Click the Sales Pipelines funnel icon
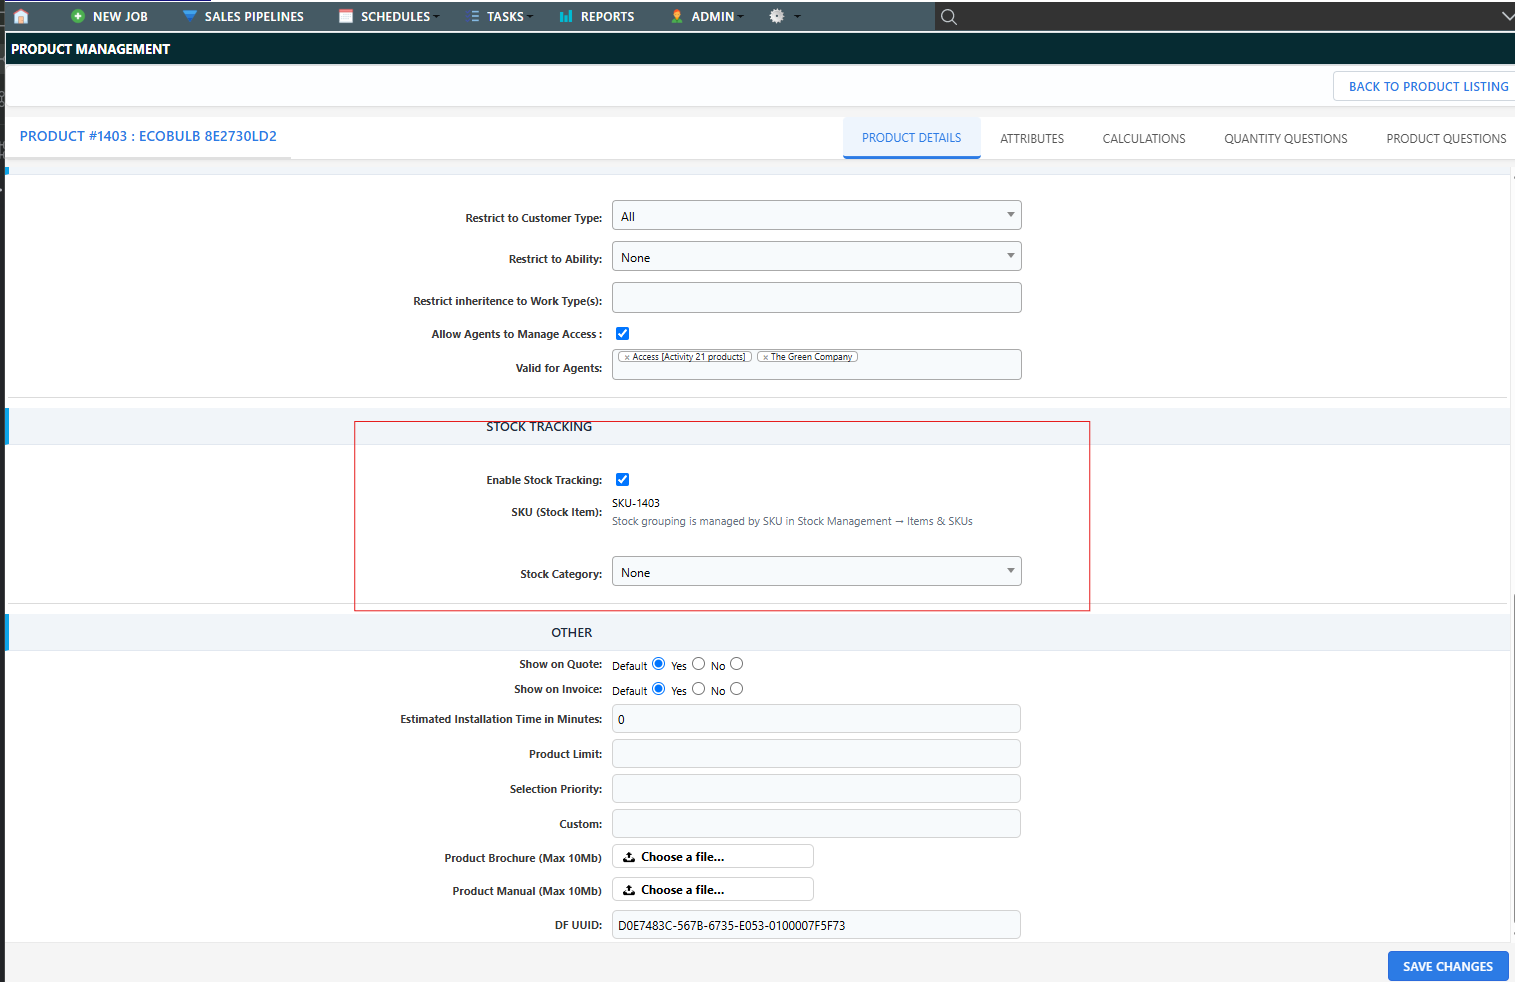The height and width of the screenshot is (982, 1515). [x=189, y=16]
